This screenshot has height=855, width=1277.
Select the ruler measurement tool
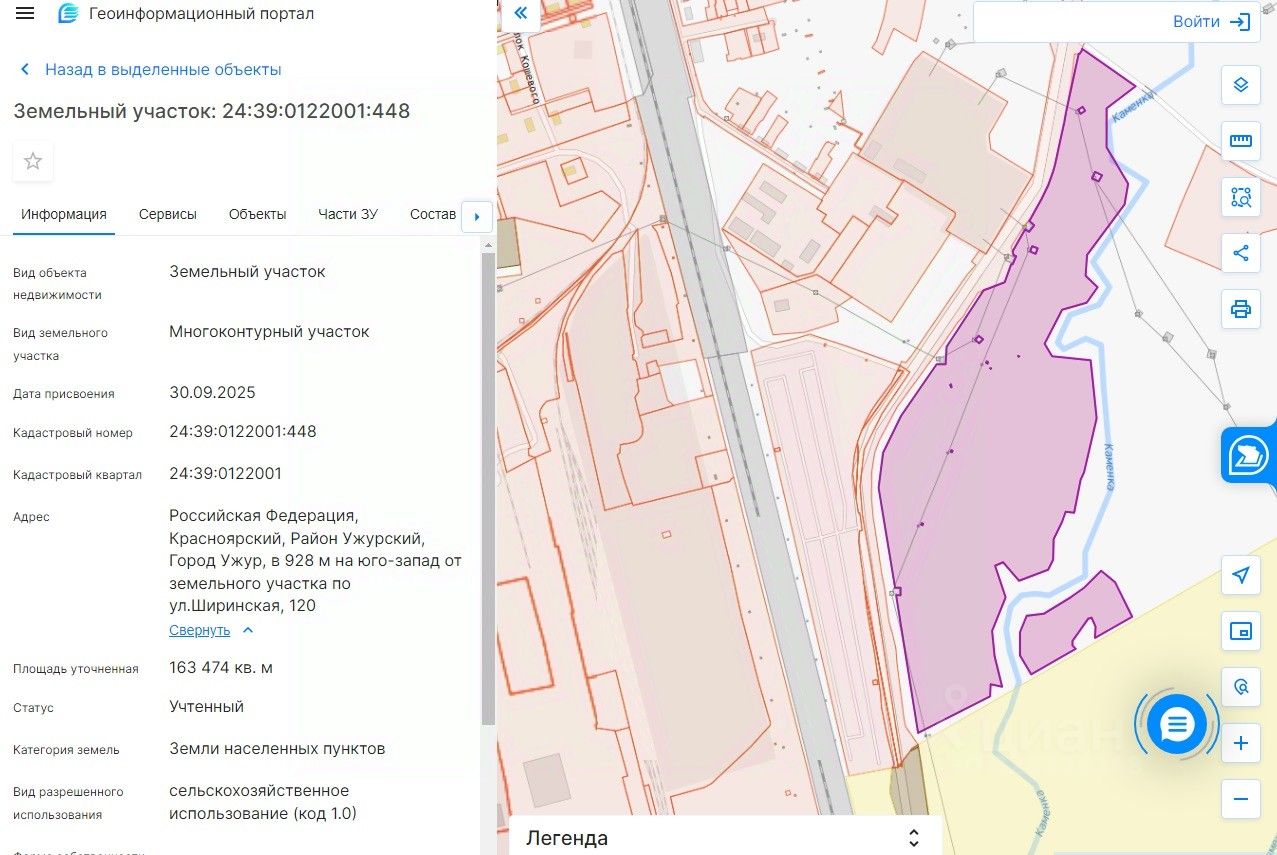[1240, 141]
